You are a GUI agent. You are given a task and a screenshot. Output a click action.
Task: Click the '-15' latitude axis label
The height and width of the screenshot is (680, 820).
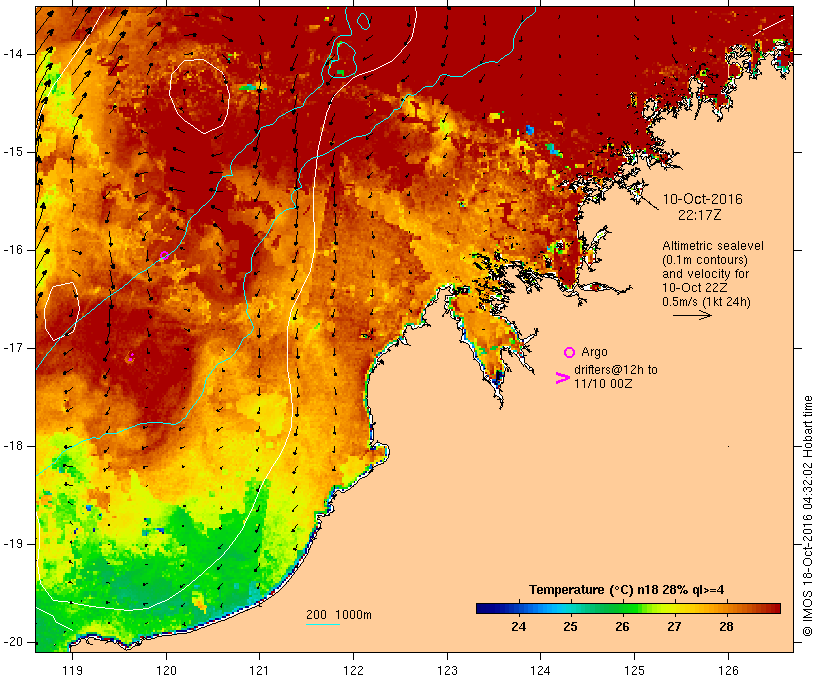[x=13, y=152]
